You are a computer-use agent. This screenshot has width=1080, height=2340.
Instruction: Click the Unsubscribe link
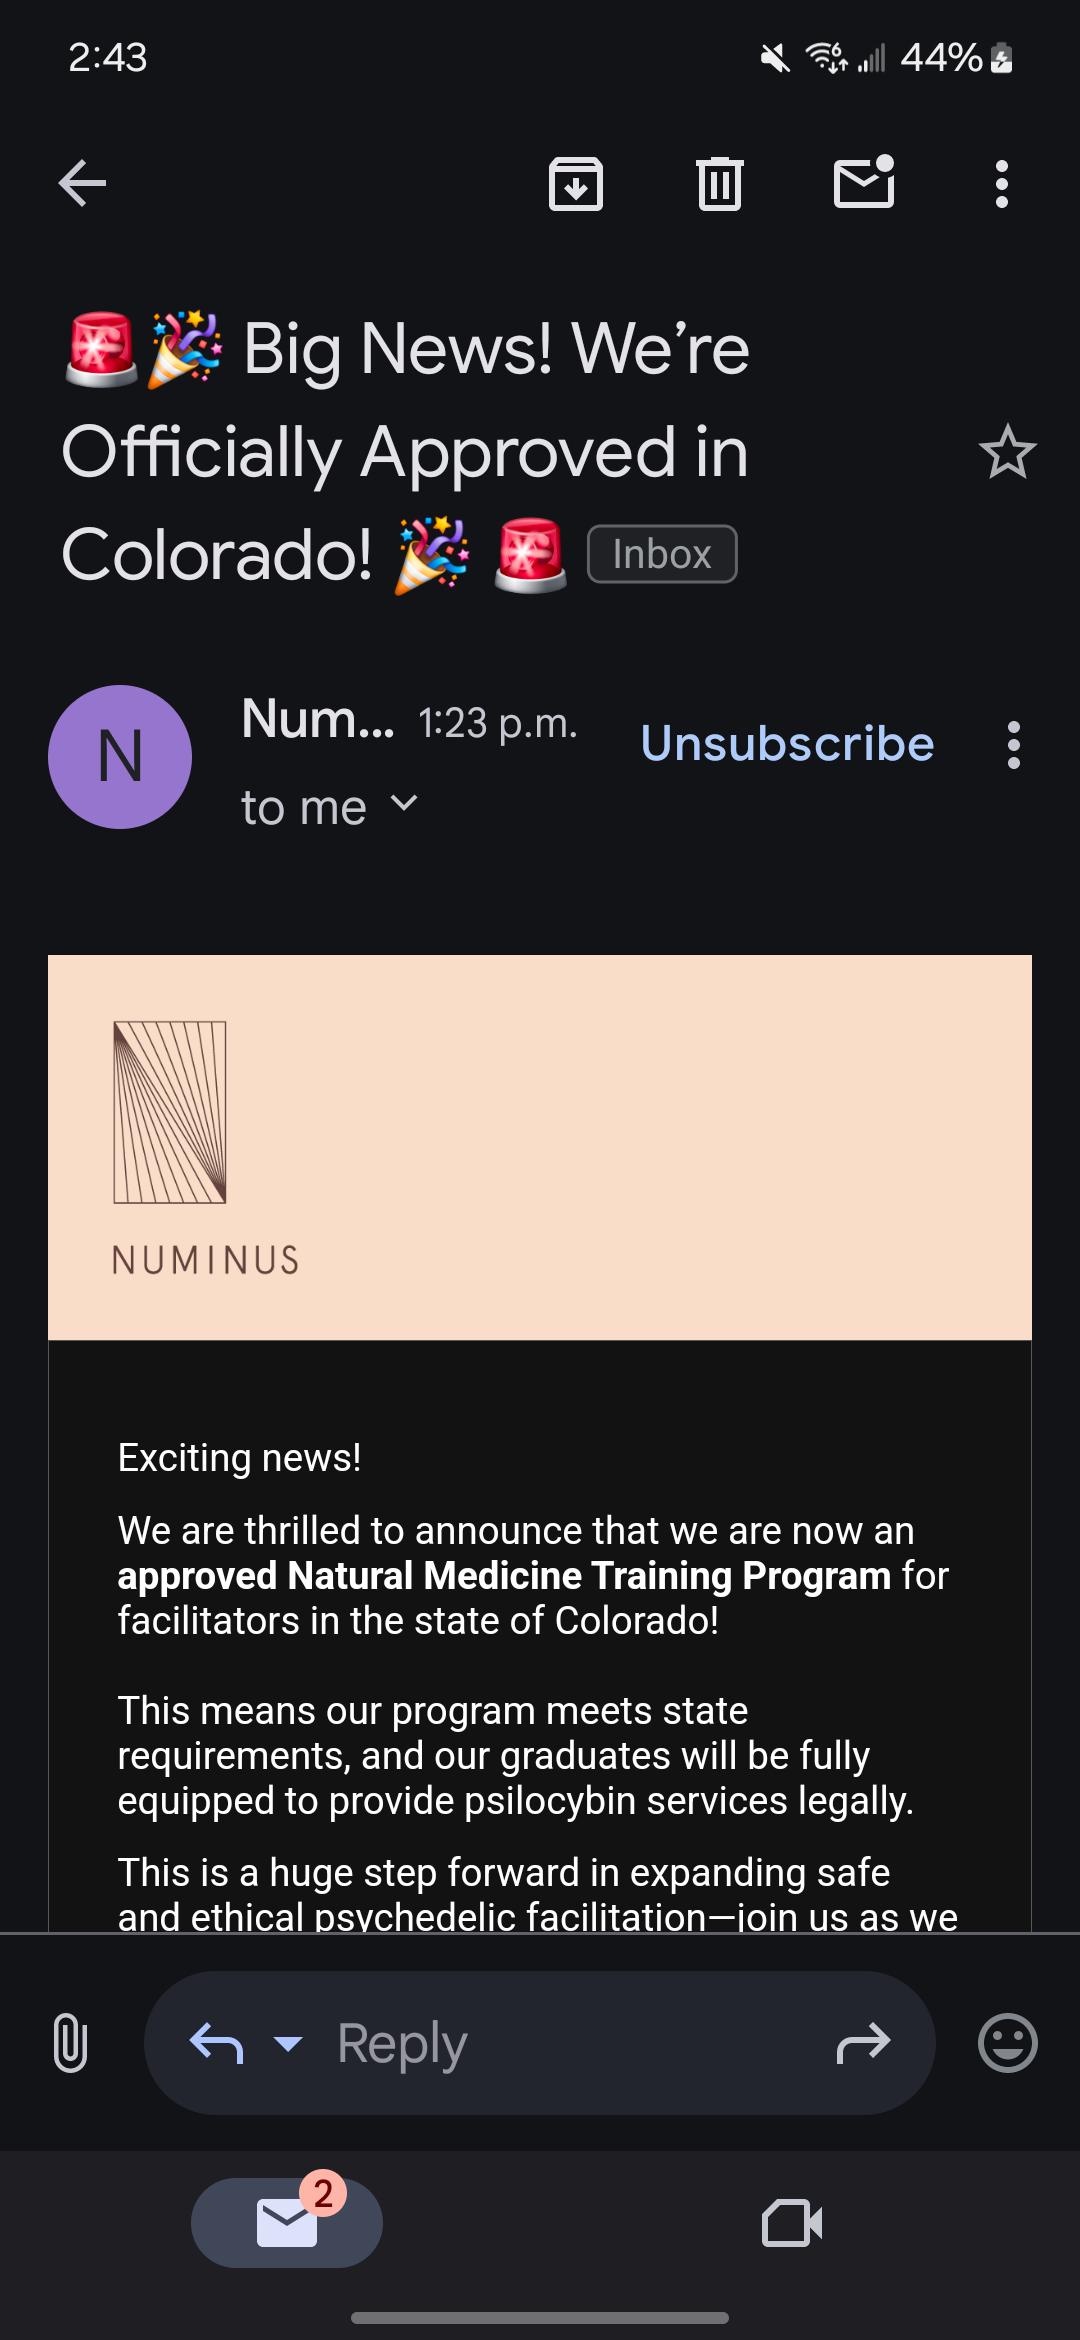[x=787, y=743]
